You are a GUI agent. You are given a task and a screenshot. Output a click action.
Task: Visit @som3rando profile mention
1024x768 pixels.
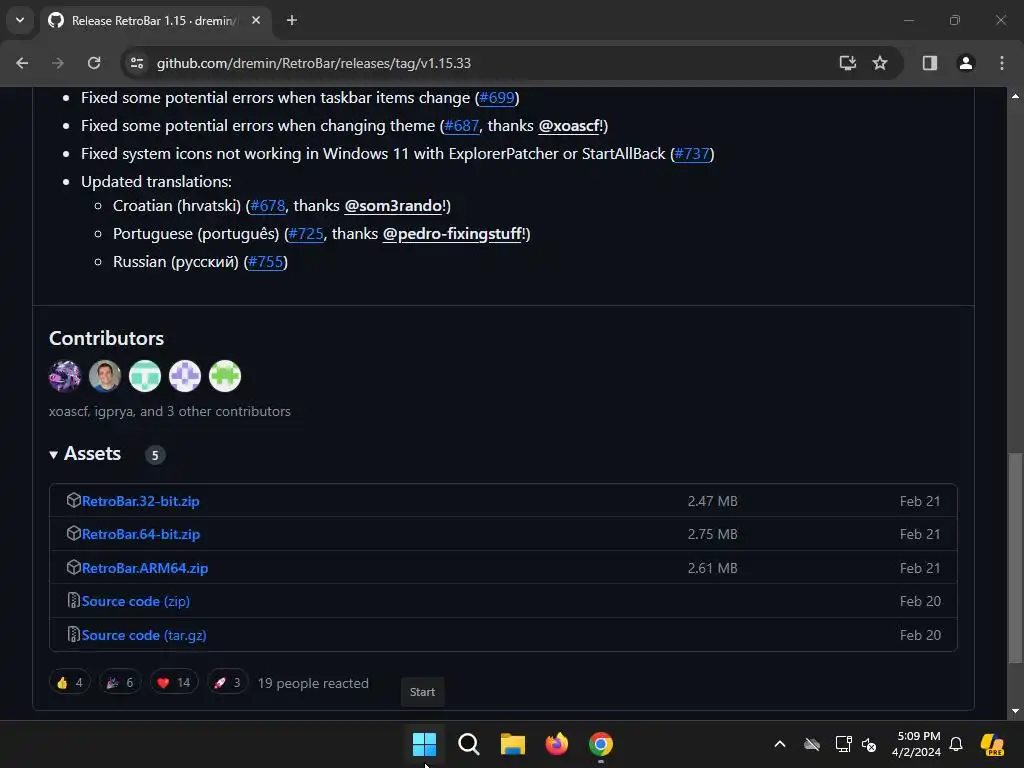tap(394, 206)
